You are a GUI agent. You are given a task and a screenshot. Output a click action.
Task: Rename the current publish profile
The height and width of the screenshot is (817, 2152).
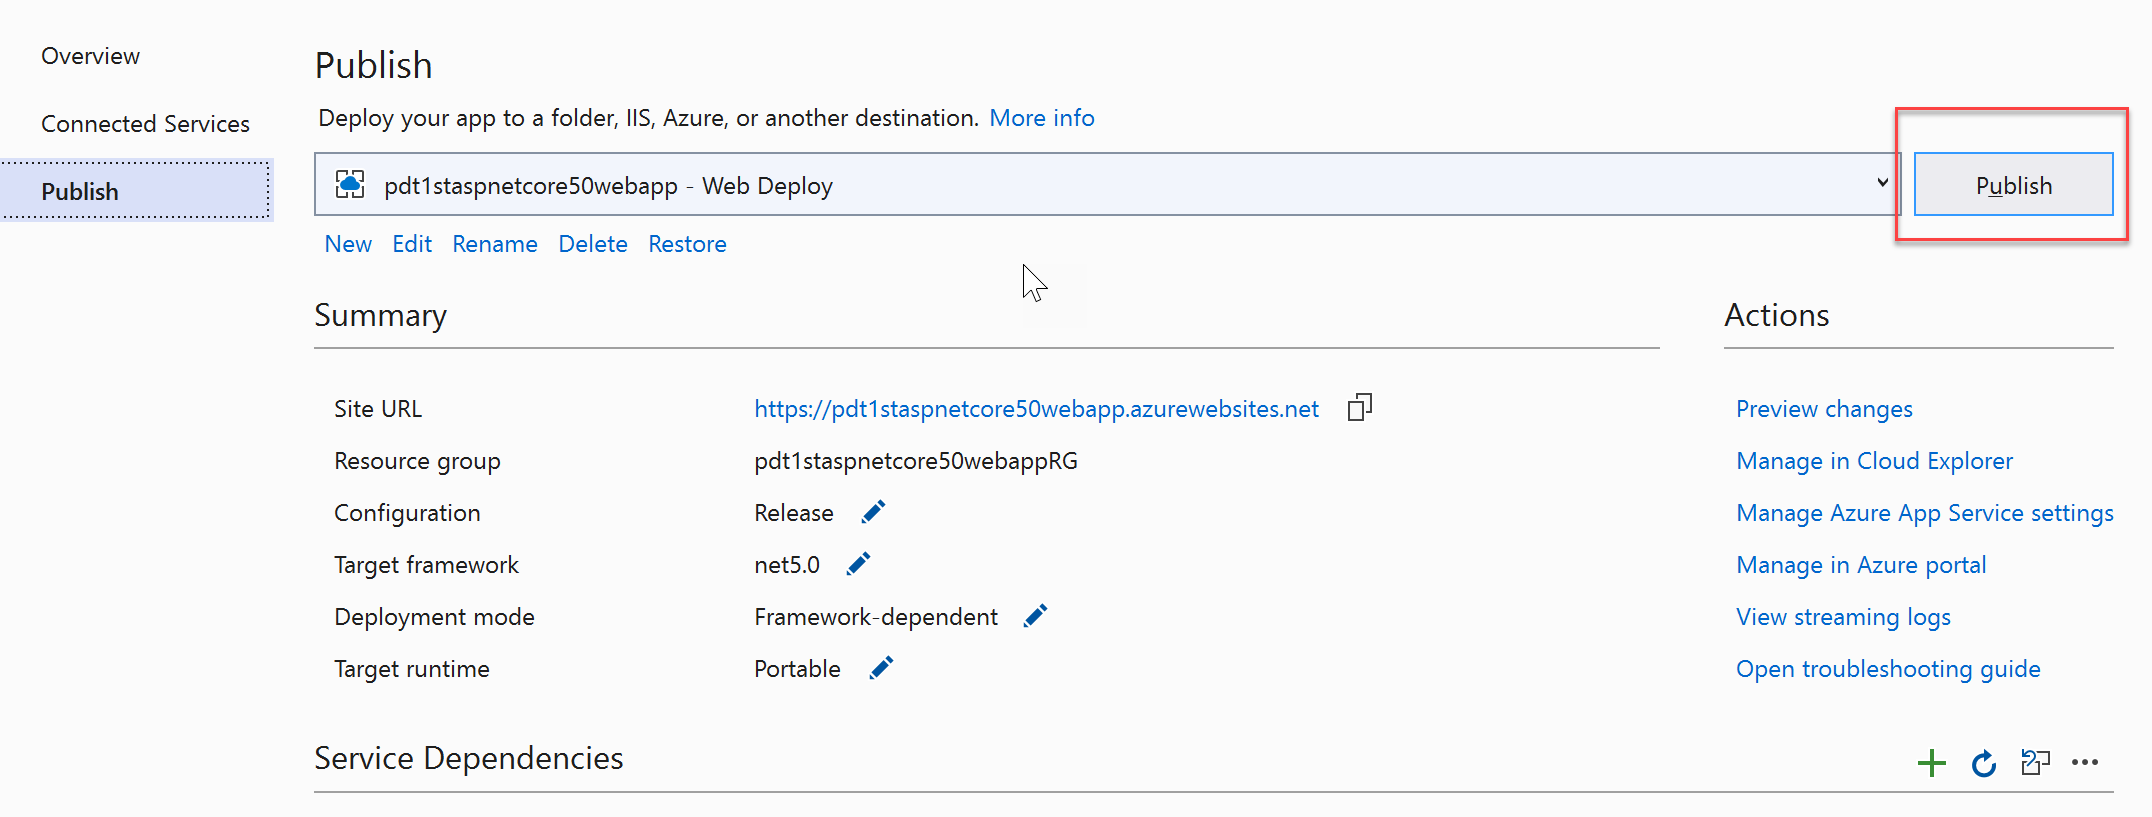[494, 244]
